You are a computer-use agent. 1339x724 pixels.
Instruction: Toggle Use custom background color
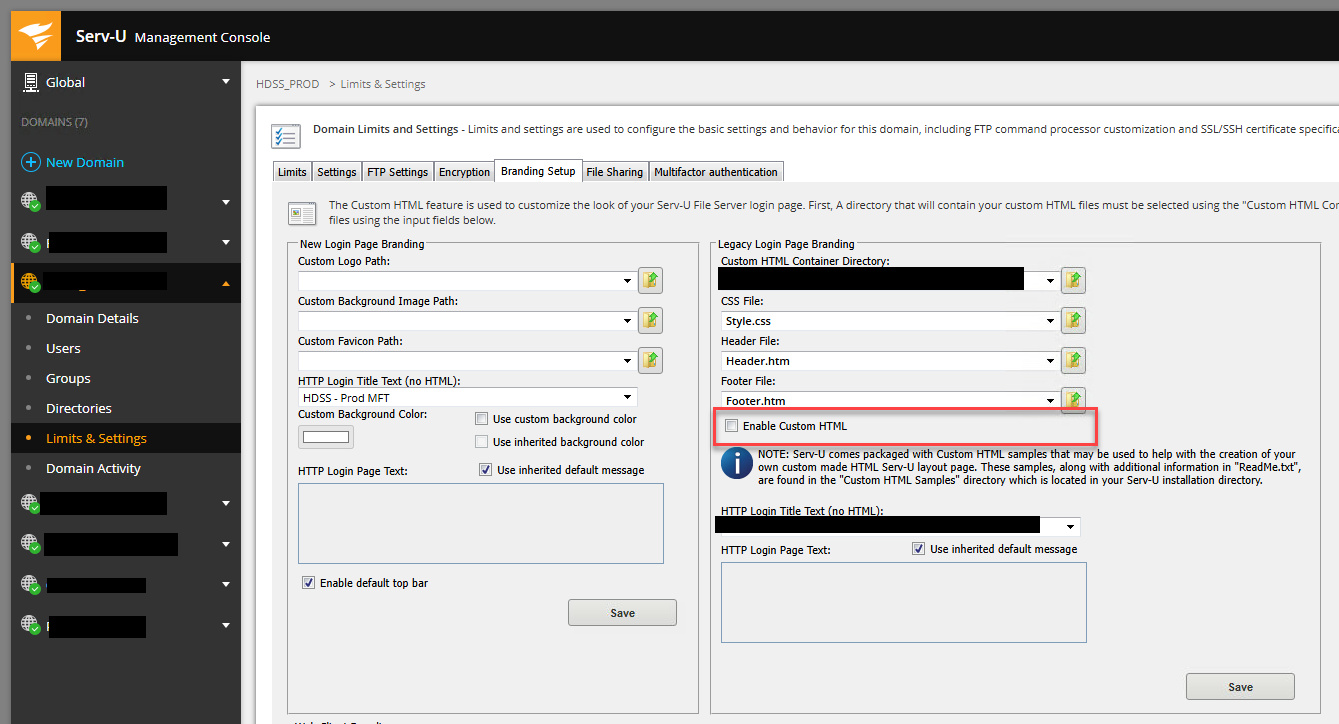point(482,419)
